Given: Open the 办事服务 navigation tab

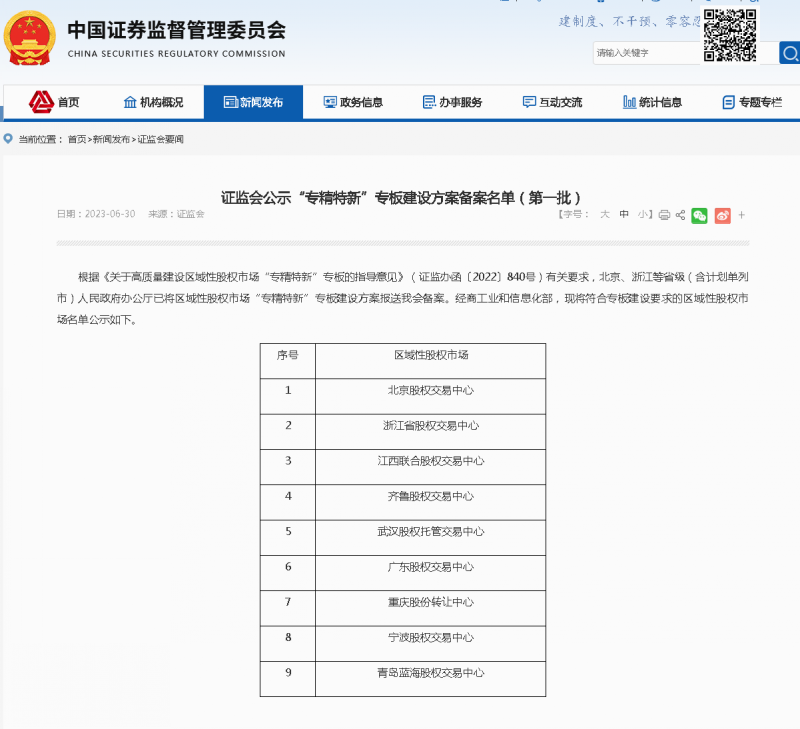Looking at the screenshot, I should coord(453,102).
